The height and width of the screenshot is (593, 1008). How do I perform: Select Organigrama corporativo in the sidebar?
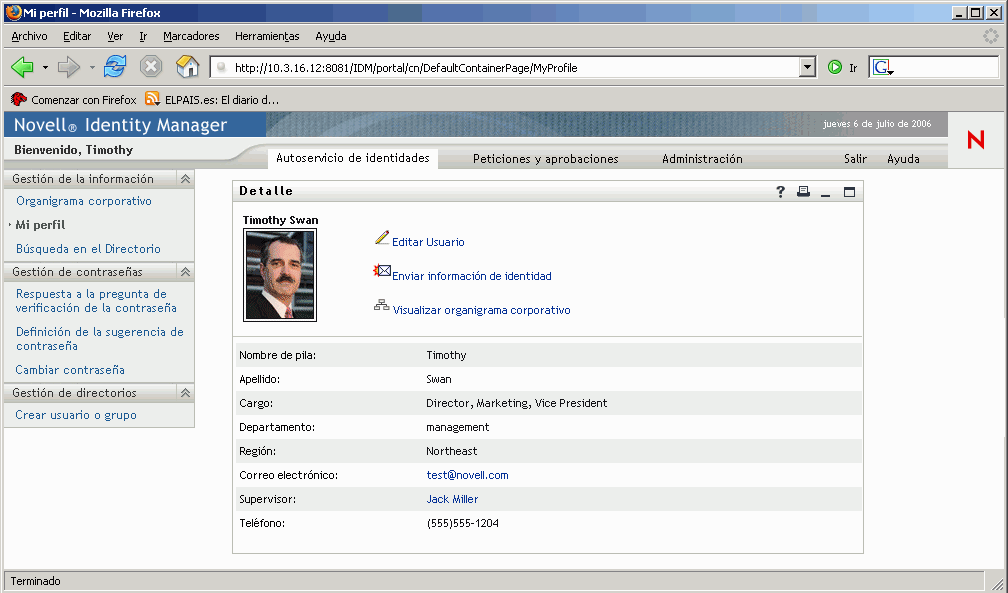point(84,201)
